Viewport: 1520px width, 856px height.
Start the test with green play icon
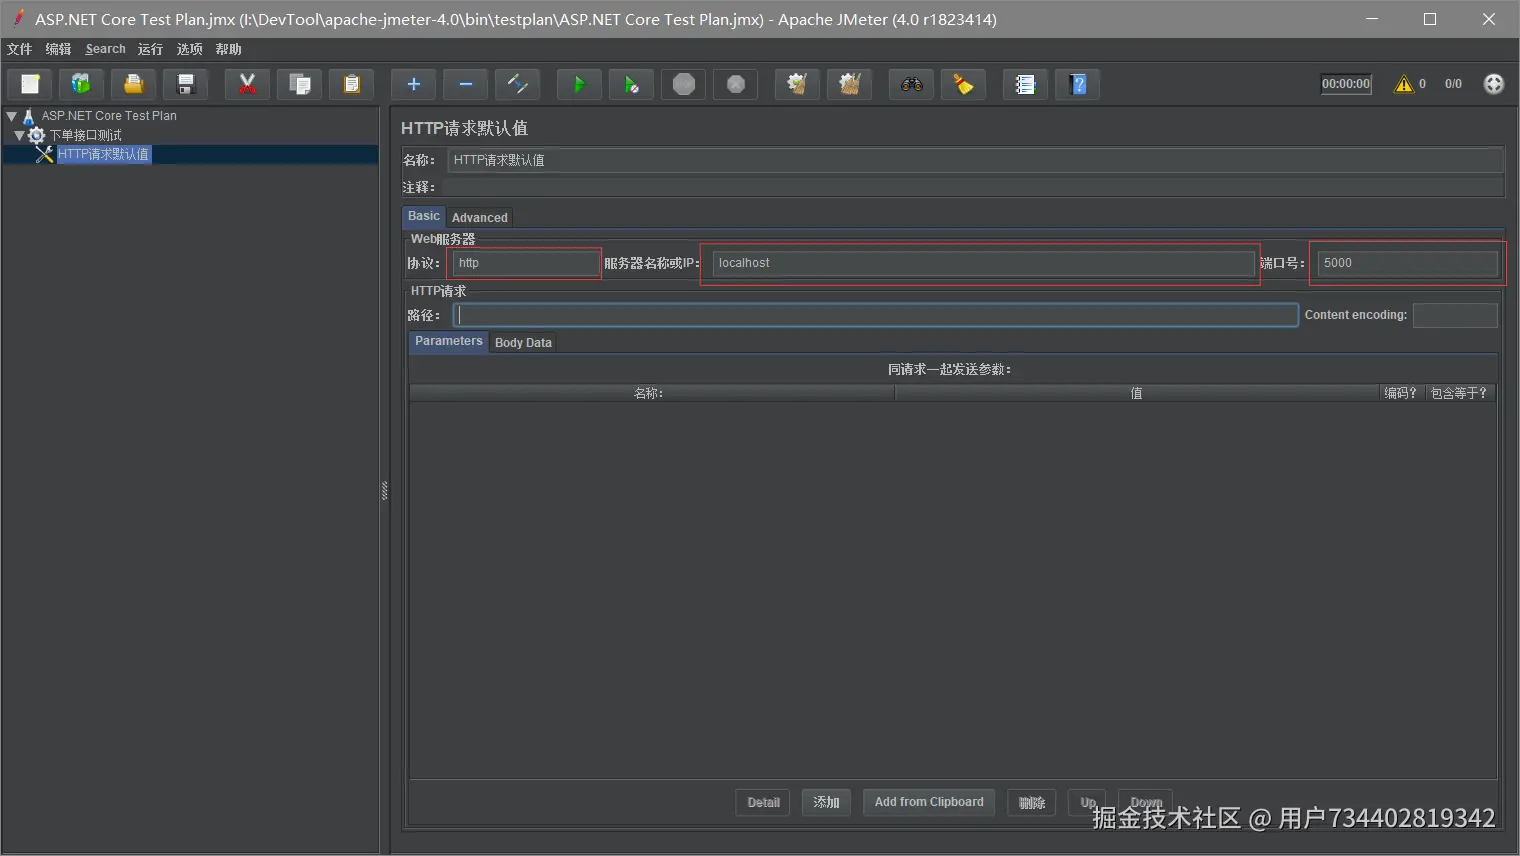[x=579, y=85]
